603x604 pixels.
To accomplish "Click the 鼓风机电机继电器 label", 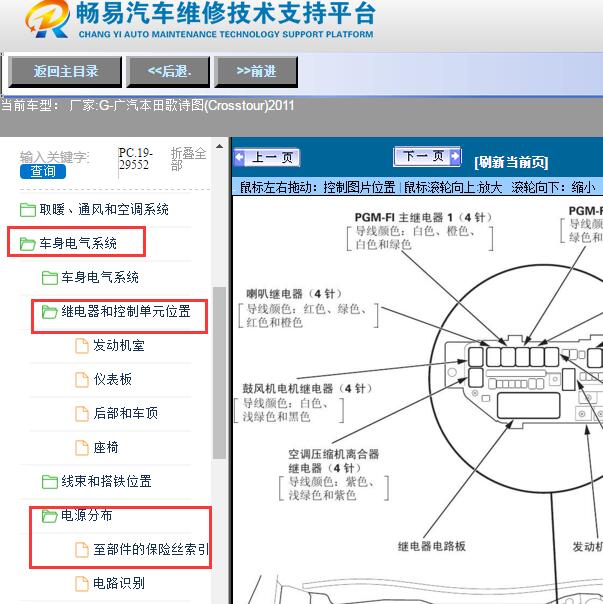I will point(307,388).
